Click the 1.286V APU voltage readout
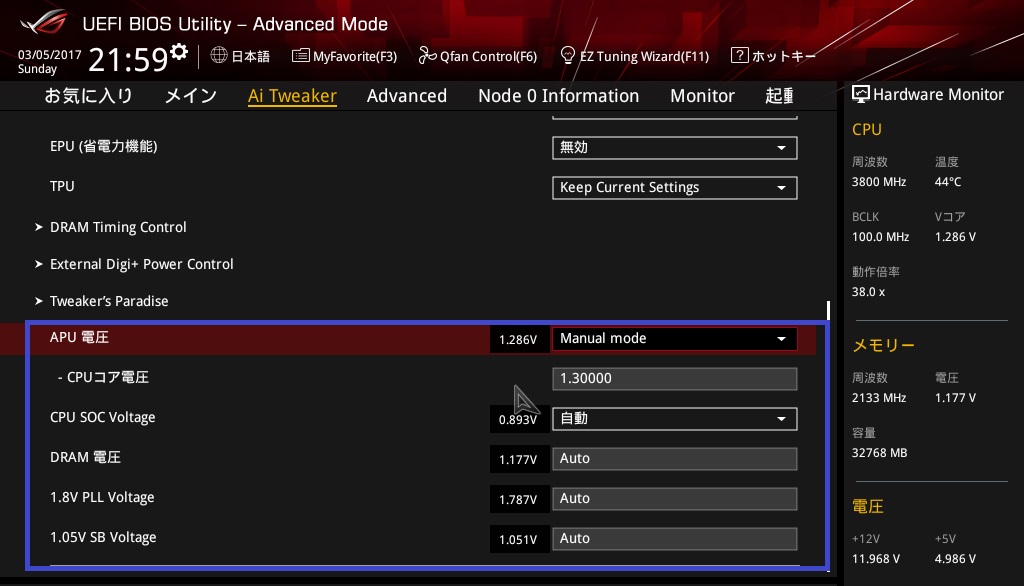The image size is (1024, 586). pos(518,340)
